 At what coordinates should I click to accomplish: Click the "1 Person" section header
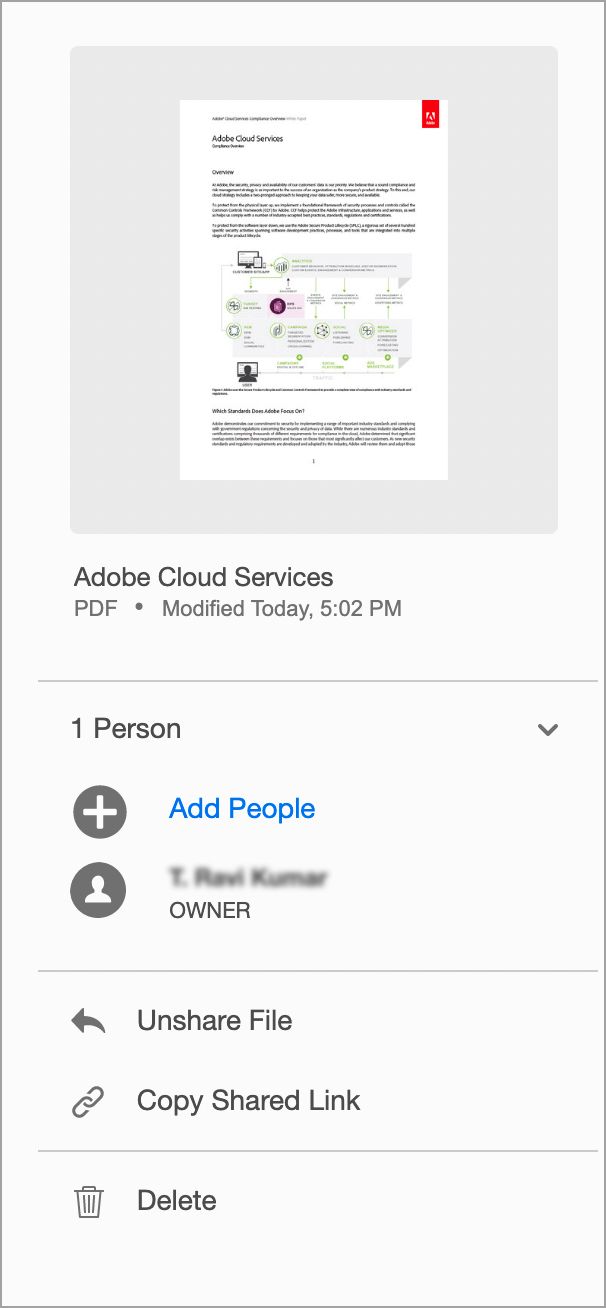pyautogui.click(x=126, y=728)
